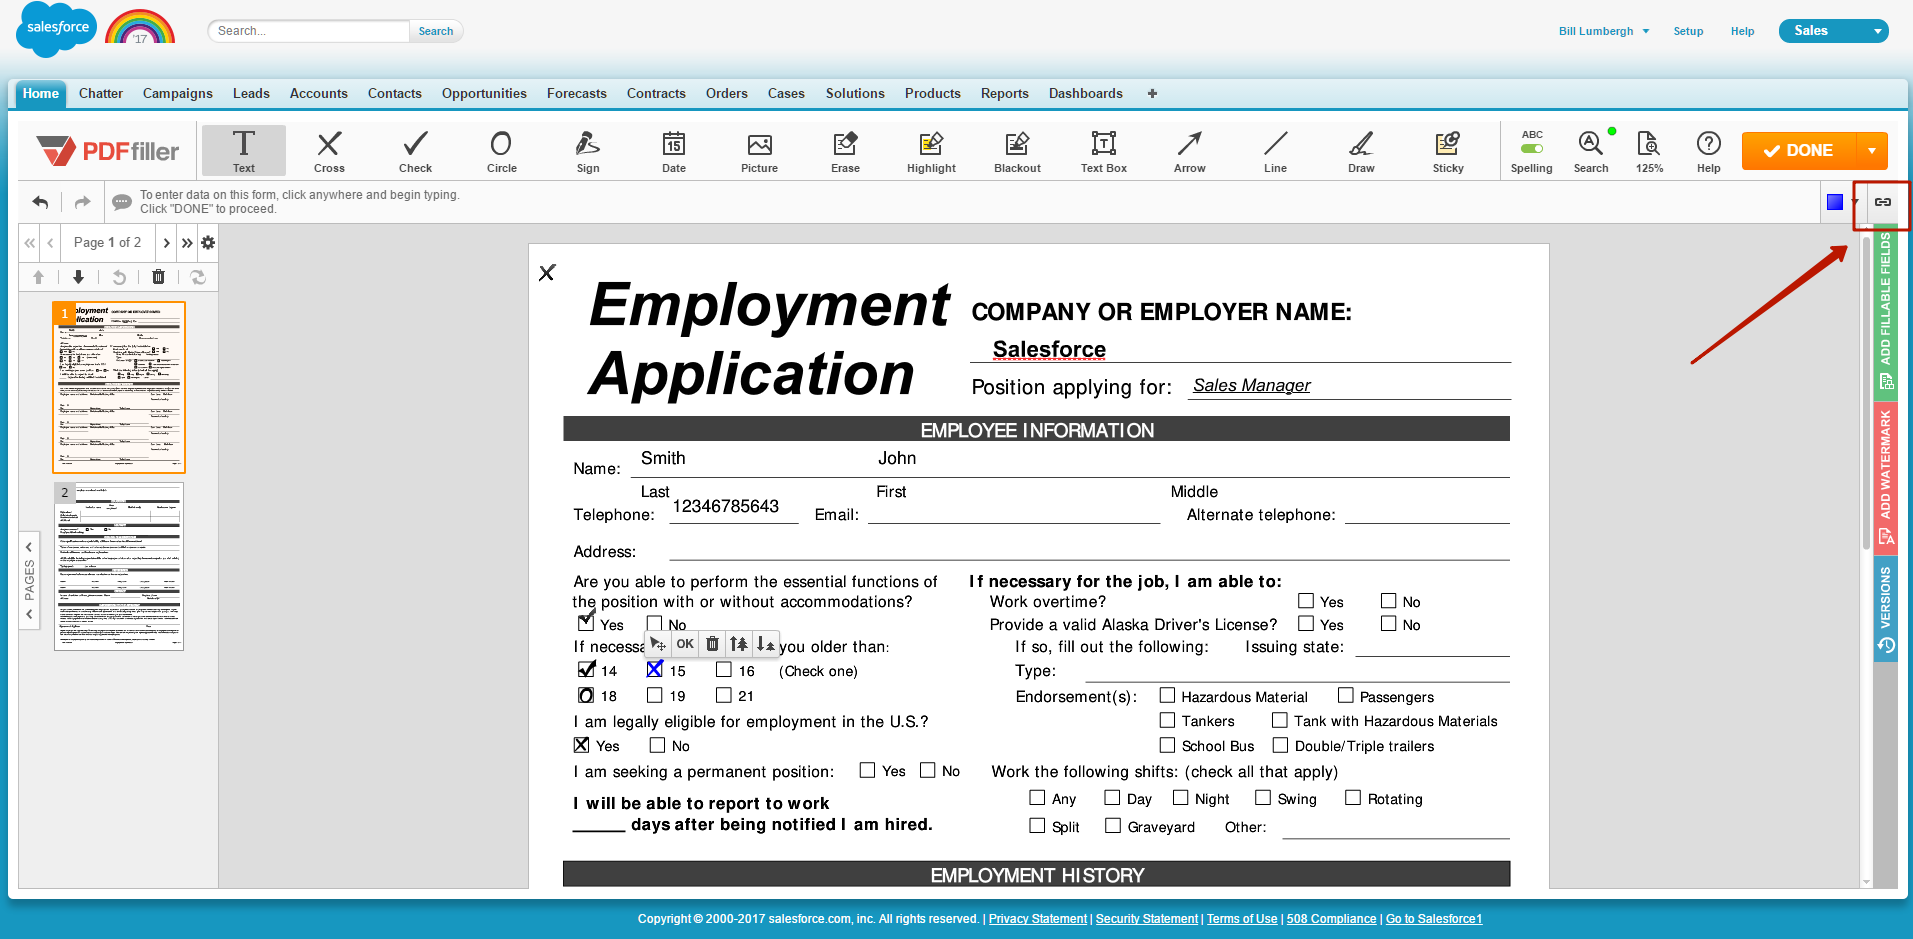
Task: Expand the Bill Lumbergh user menu
Action: pyautogui.click(x=1604, y=31)
